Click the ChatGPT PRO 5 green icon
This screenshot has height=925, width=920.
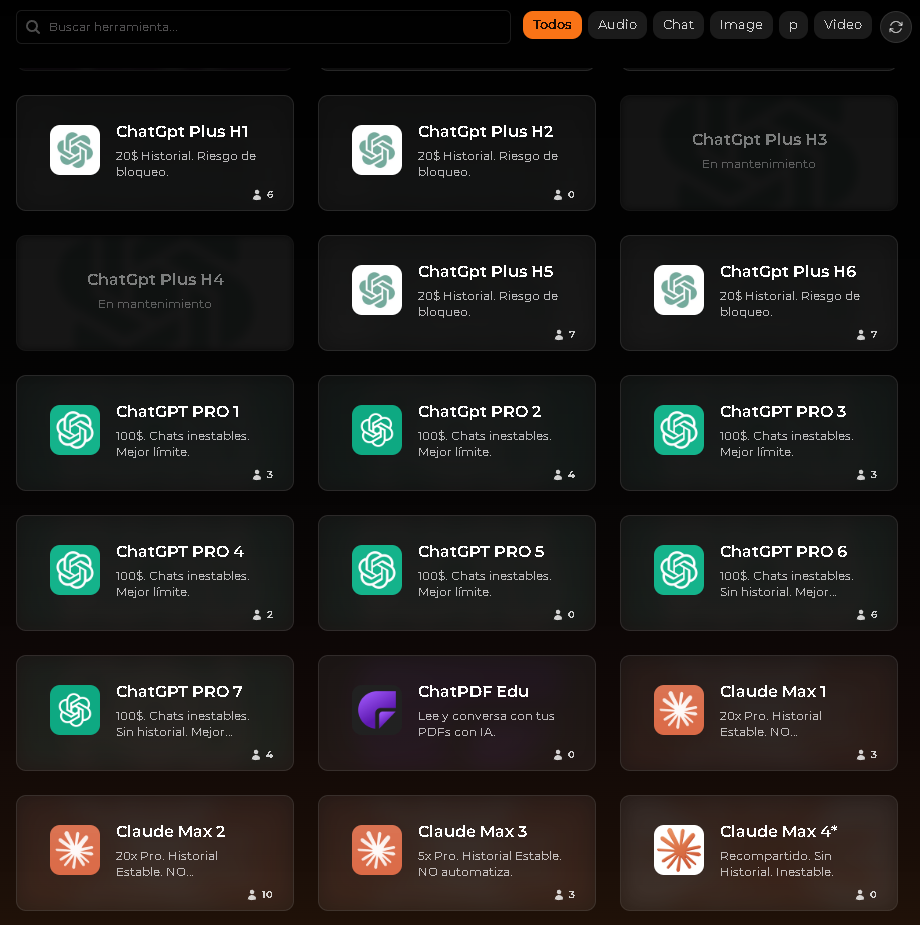click(x=377, y=570)
